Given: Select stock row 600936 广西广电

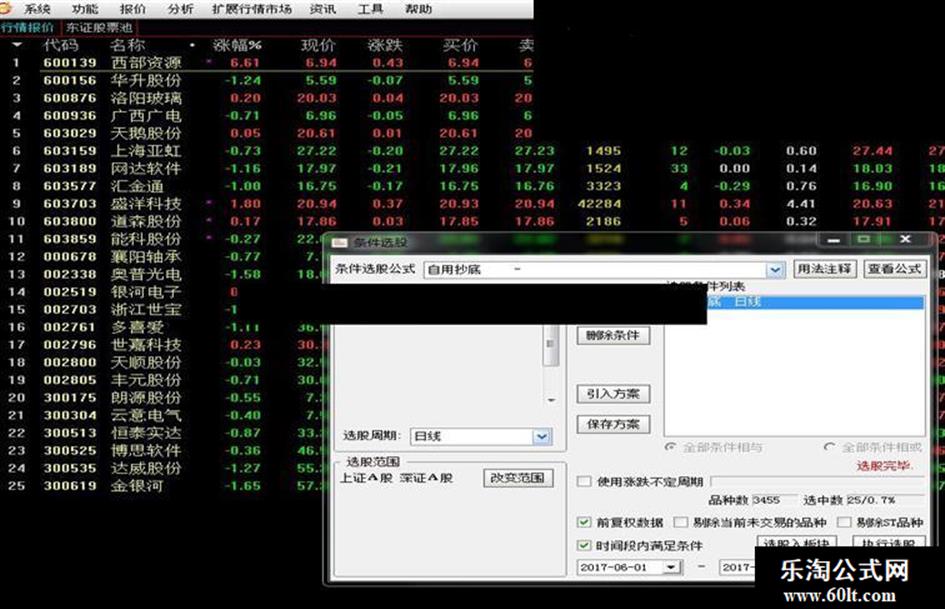Looking at the screenshot, I should [266, 115].
